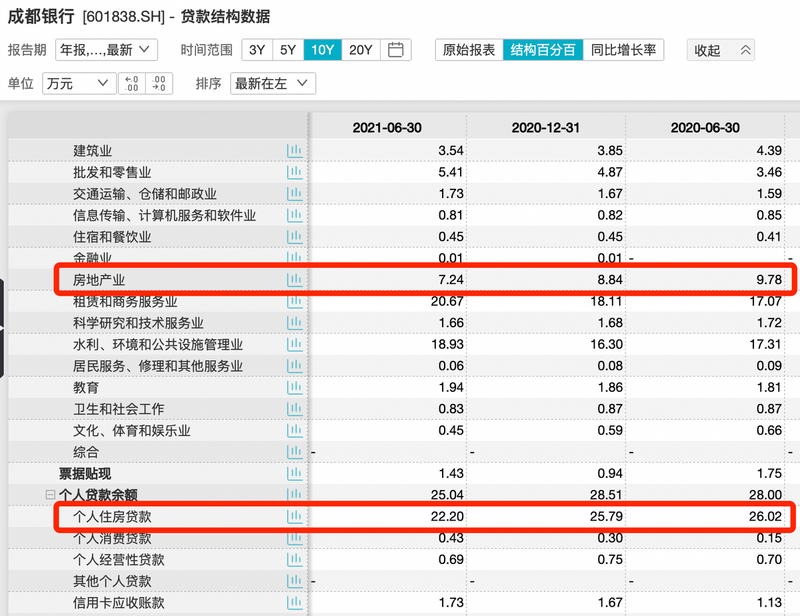This screenshot has height=616, width=800.
Task: Click the 0.75 value for 个人经营性贷款
Action: point(610,559)
